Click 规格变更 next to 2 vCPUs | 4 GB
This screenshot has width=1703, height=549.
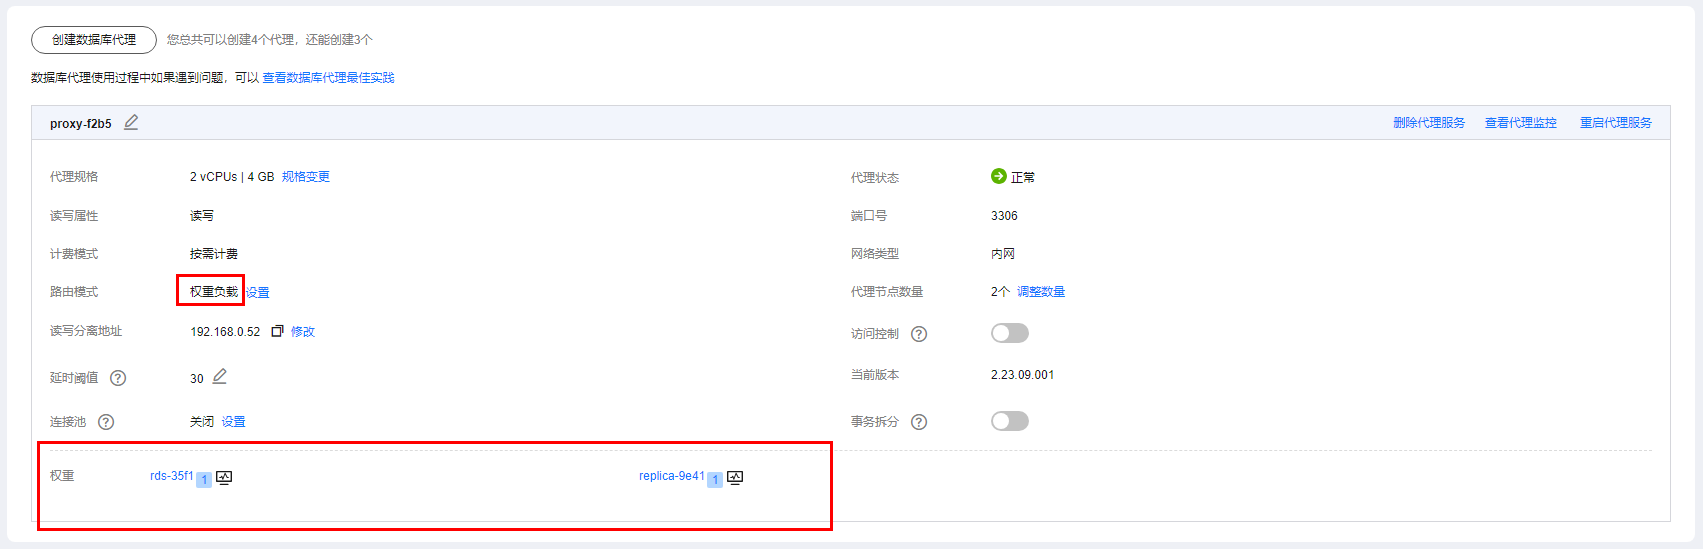[x=305, y=177]
